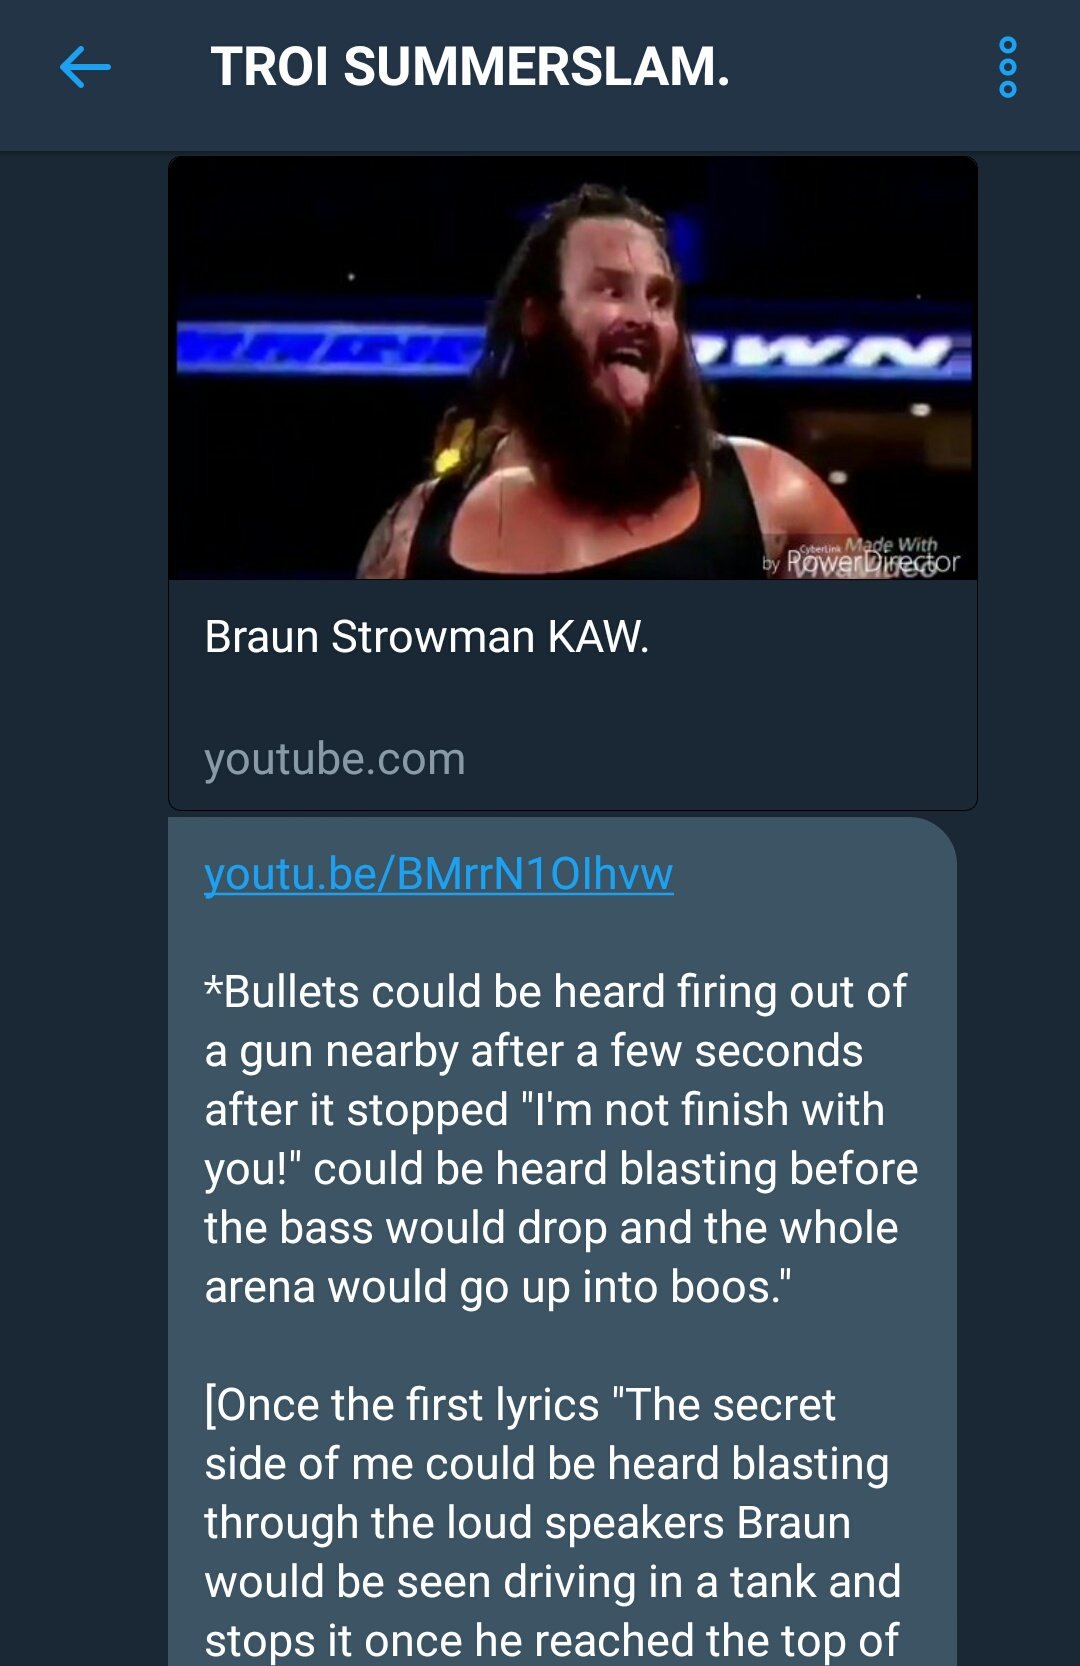Select the paragraph beginning "*Bullets could be heard"
Screen dimensions: 1080x1666
tap(561, 1139)
